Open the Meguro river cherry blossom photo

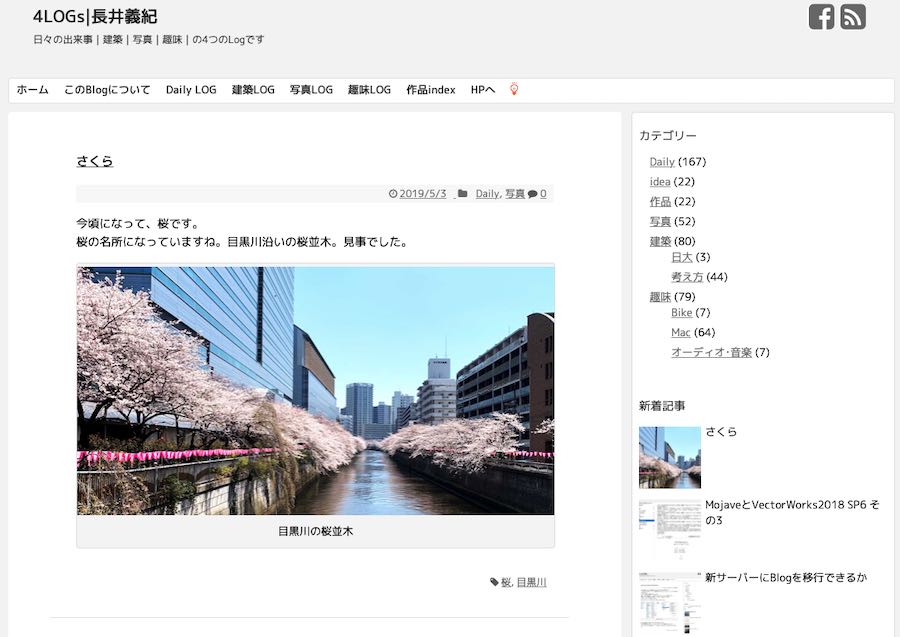pyautogui.click(x=316, y=390)
